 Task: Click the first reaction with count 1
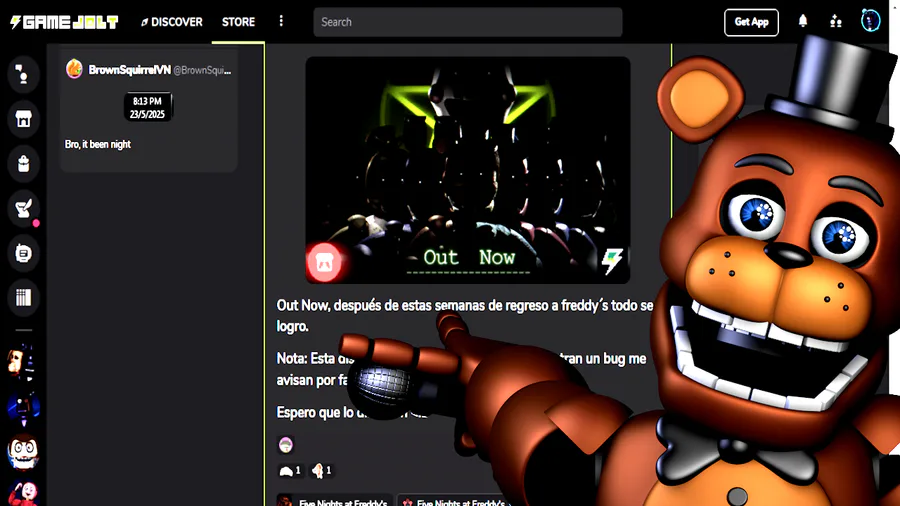290,471
